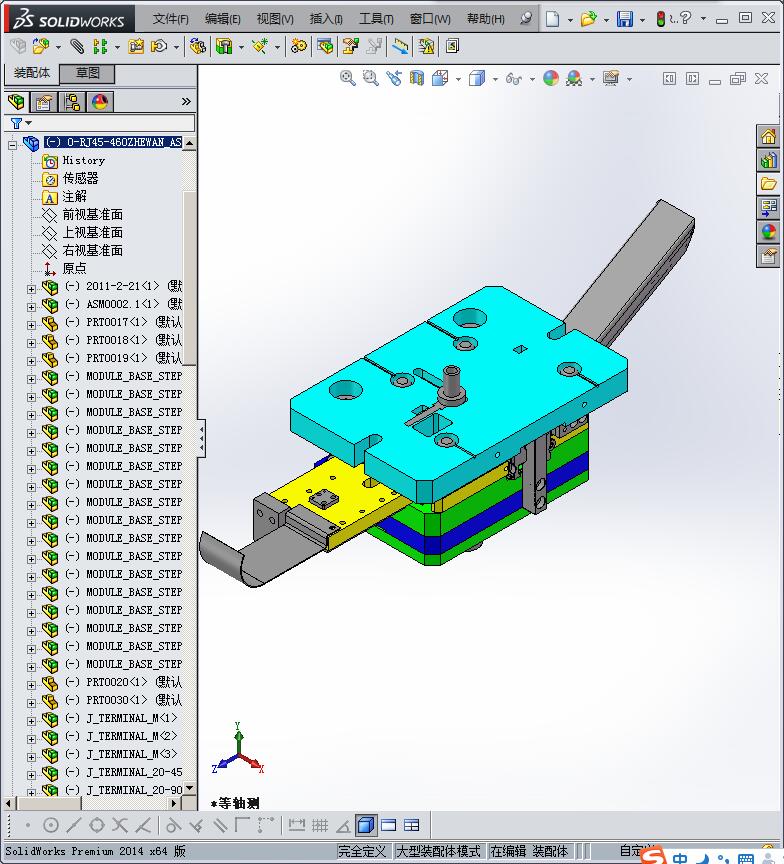
Task: Toggle the single viewport window icon
Action: (388, 825)
